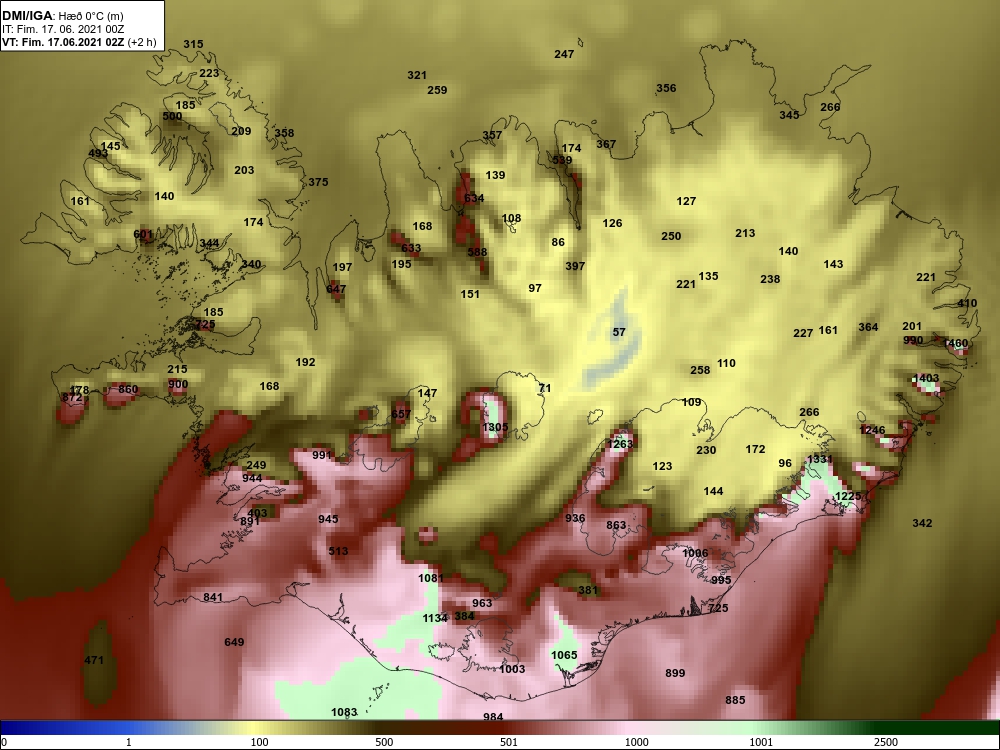Pick the map value 1305
Image resolution: width=1000 pixels, height=750 pixels.
coord(496,427)
